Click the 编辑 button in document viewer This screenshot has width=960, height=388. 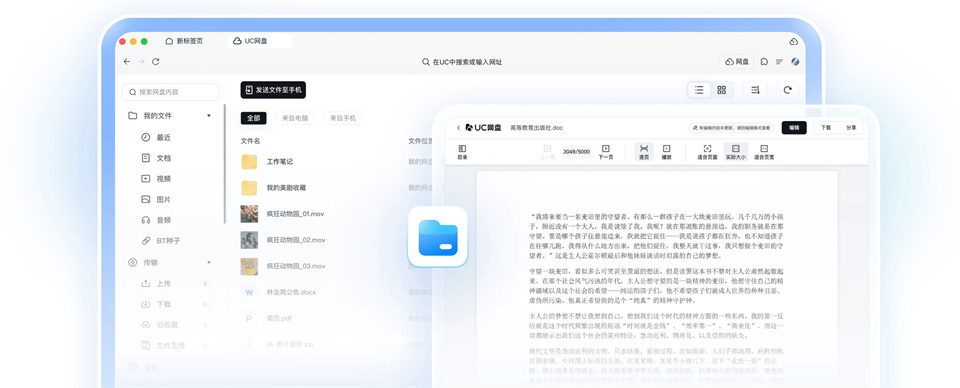point(794,128)
